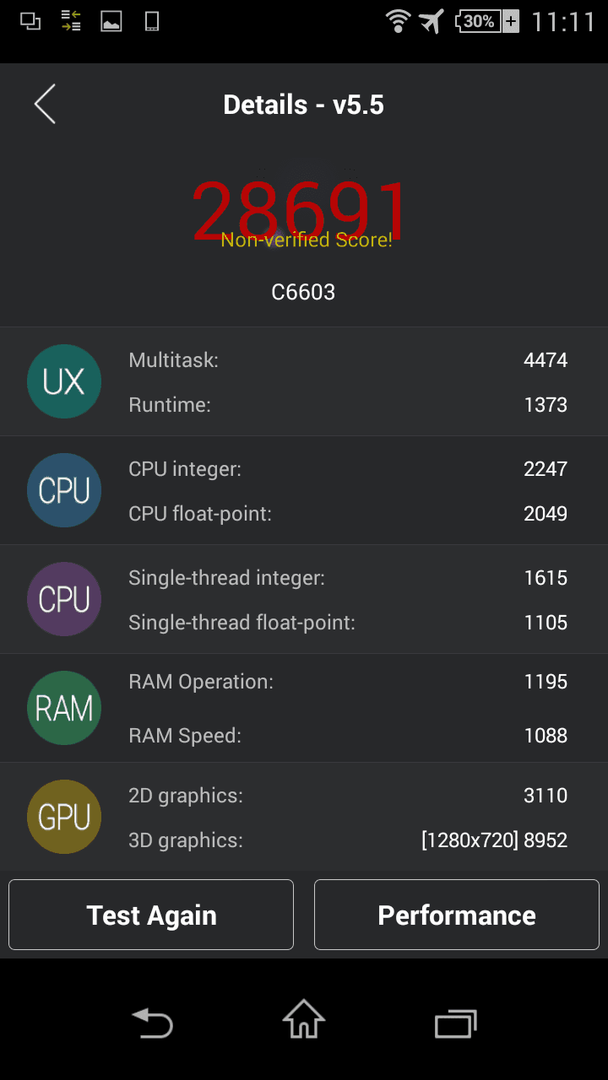Select the purple CPU single-thread icon

(64, 599)
